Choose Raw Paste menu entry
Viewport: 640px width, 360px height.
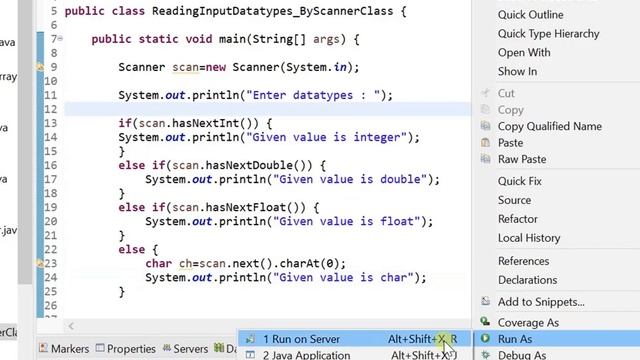click(522, 159)
